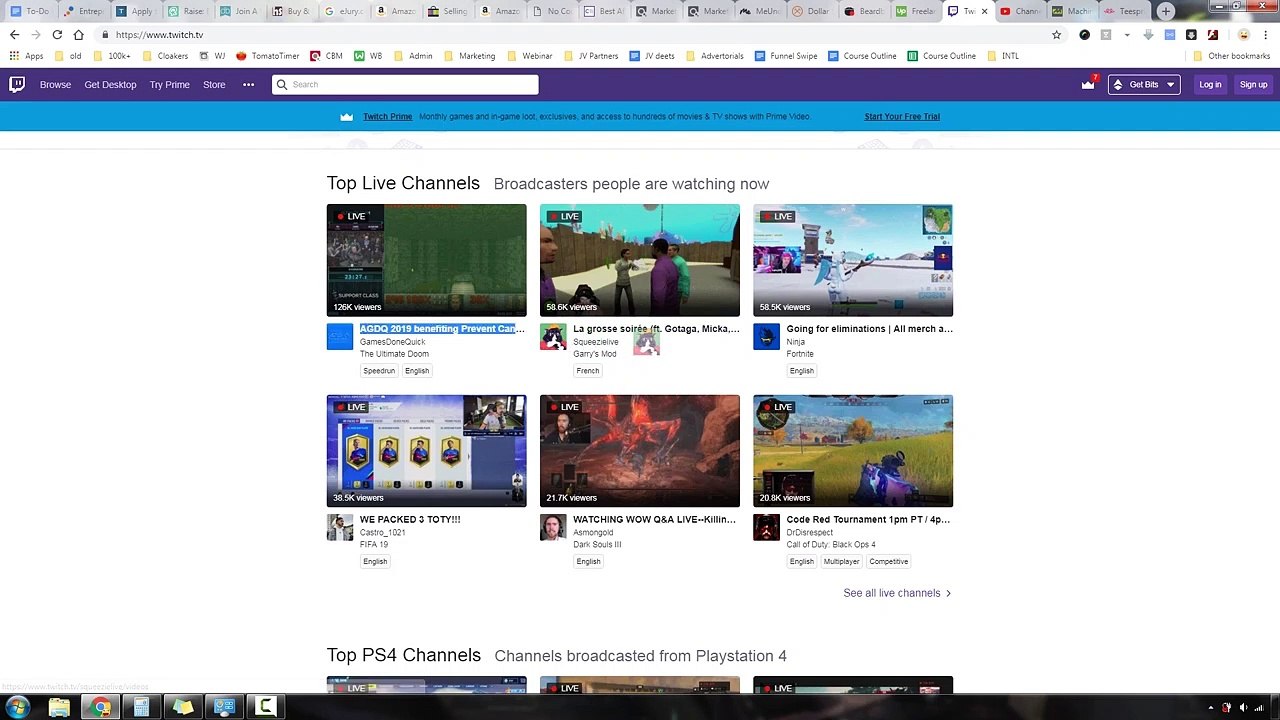Image resolution: width=1280 pixels, height=720 pixels.
Task: Open DrDisrespect stream thumbnail with 20.8K viewers
Action: (853, 451)
